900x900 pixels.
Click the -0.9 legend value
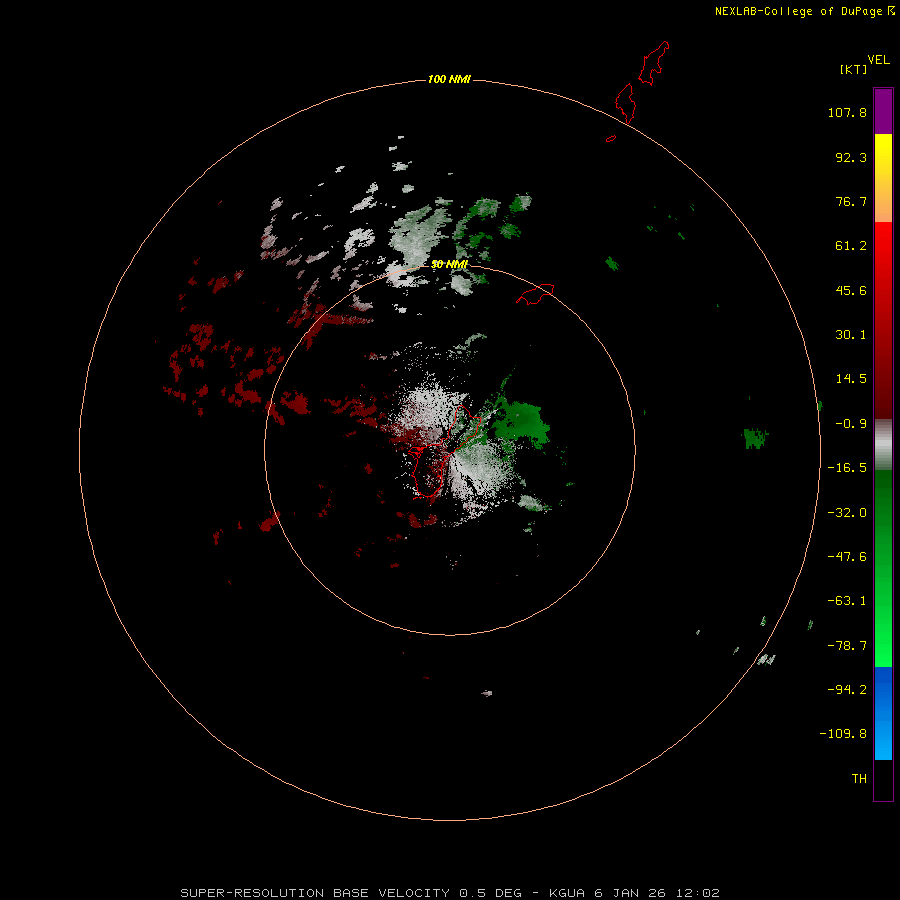(x=851, y=424)
